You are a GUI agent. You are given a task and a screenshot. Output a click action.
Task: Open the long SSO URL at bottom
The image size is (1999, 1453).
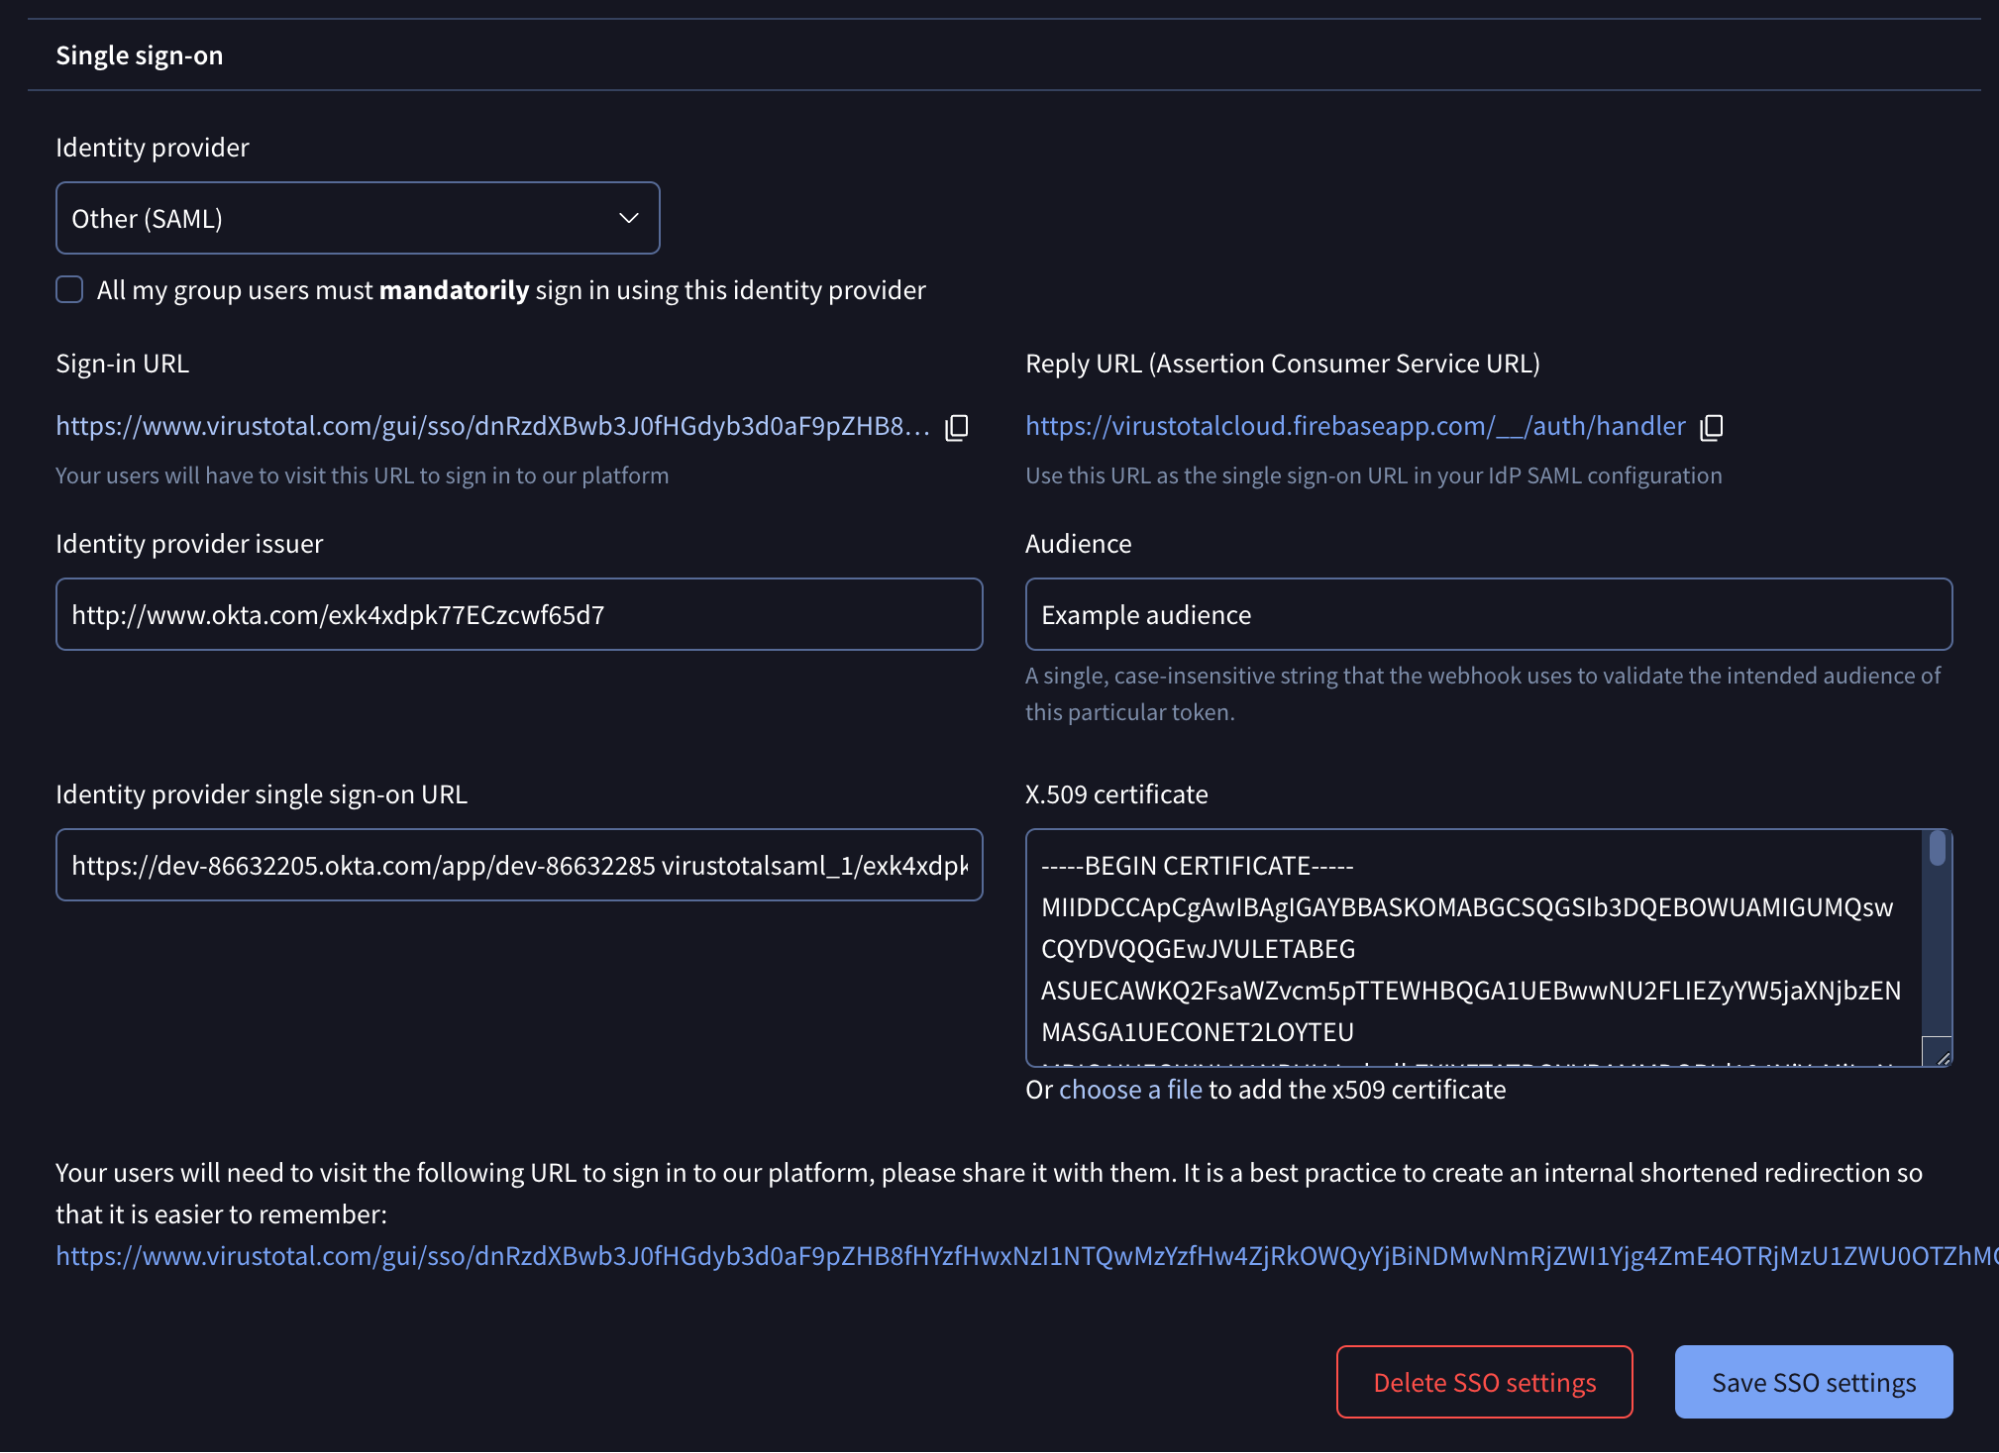tap(1027, 1256)
